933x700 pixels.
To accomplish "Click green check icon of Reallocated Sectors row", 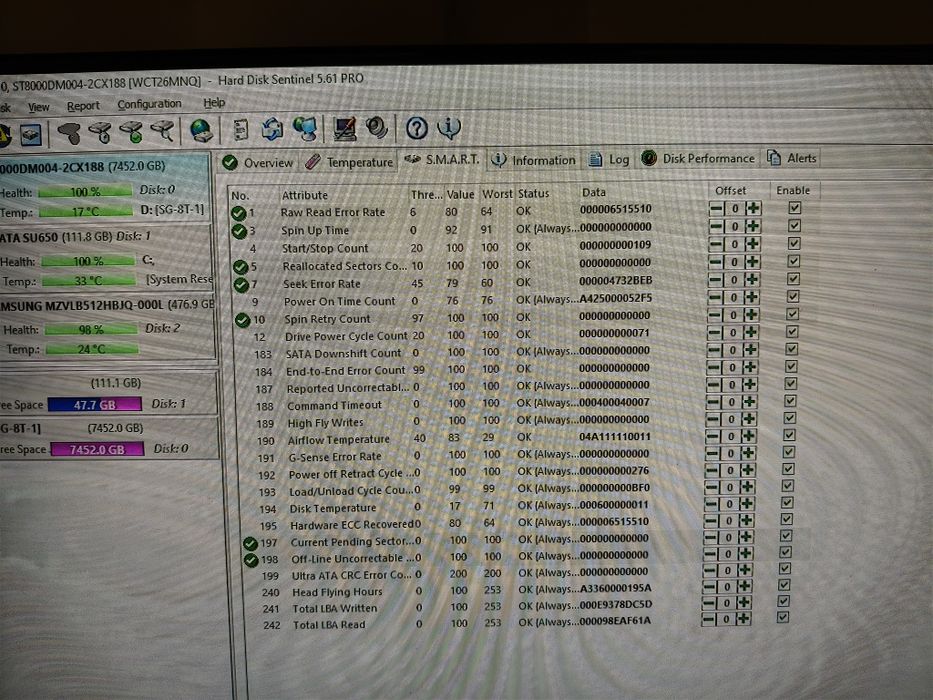I will pyautogui.click(x=240, y=267).
